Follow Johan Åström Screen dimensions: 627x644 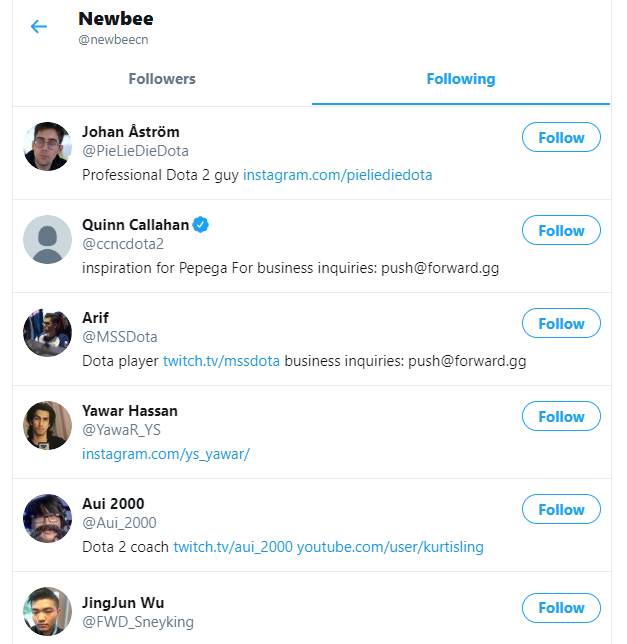(x=561, y=138)
